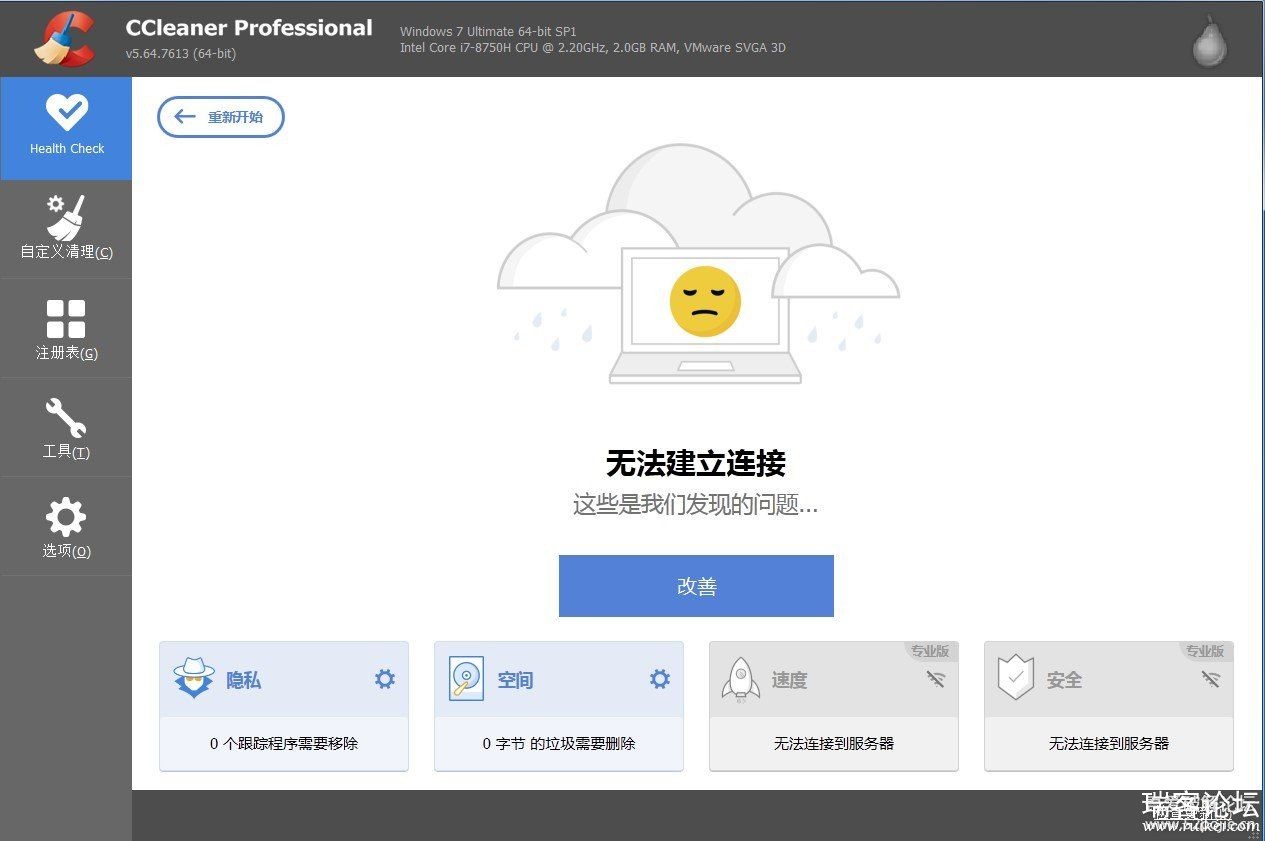1265x841 pixels.
Task: Click no-connection icon on 安全 card
Action: tap(1210, 680)
